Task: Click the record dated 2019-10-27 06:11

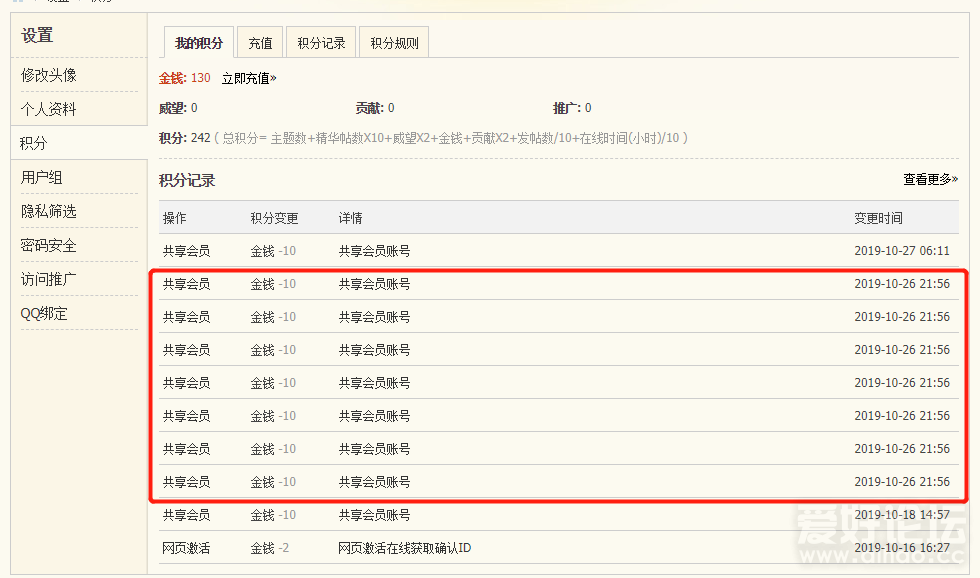Action: click(901, 251)
